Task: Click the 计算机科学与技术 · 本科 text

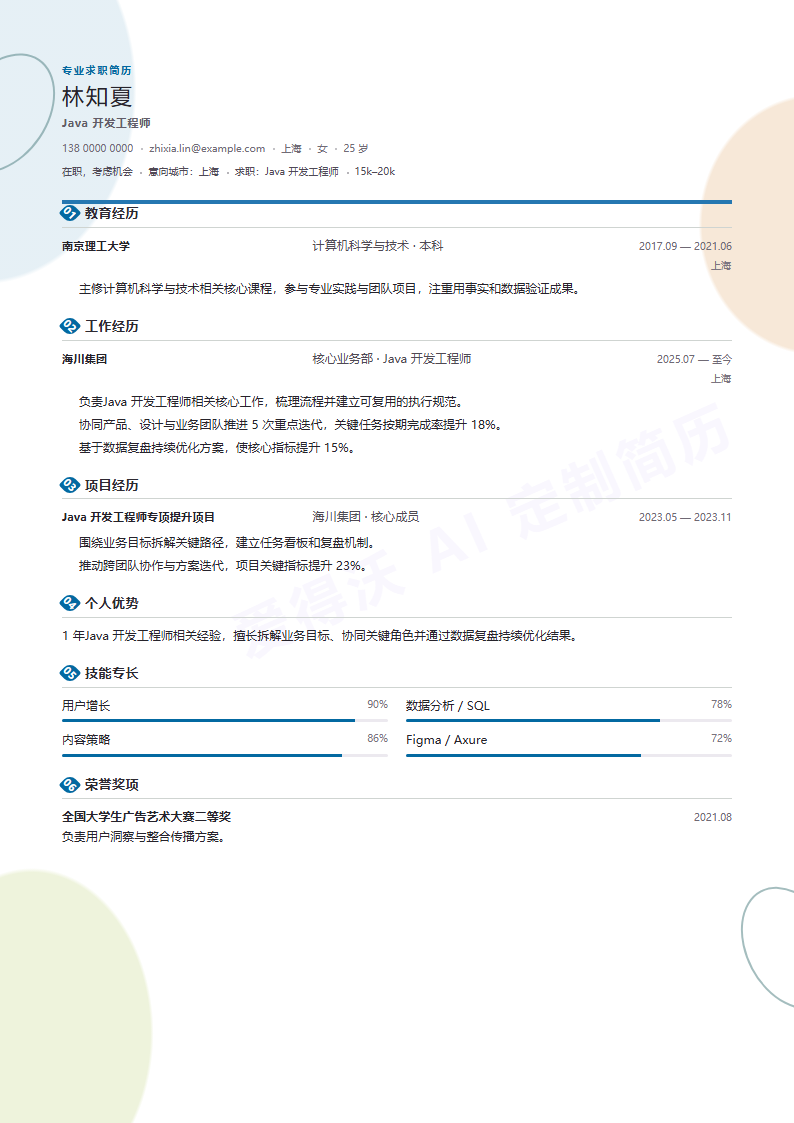Action: point(377,246)
